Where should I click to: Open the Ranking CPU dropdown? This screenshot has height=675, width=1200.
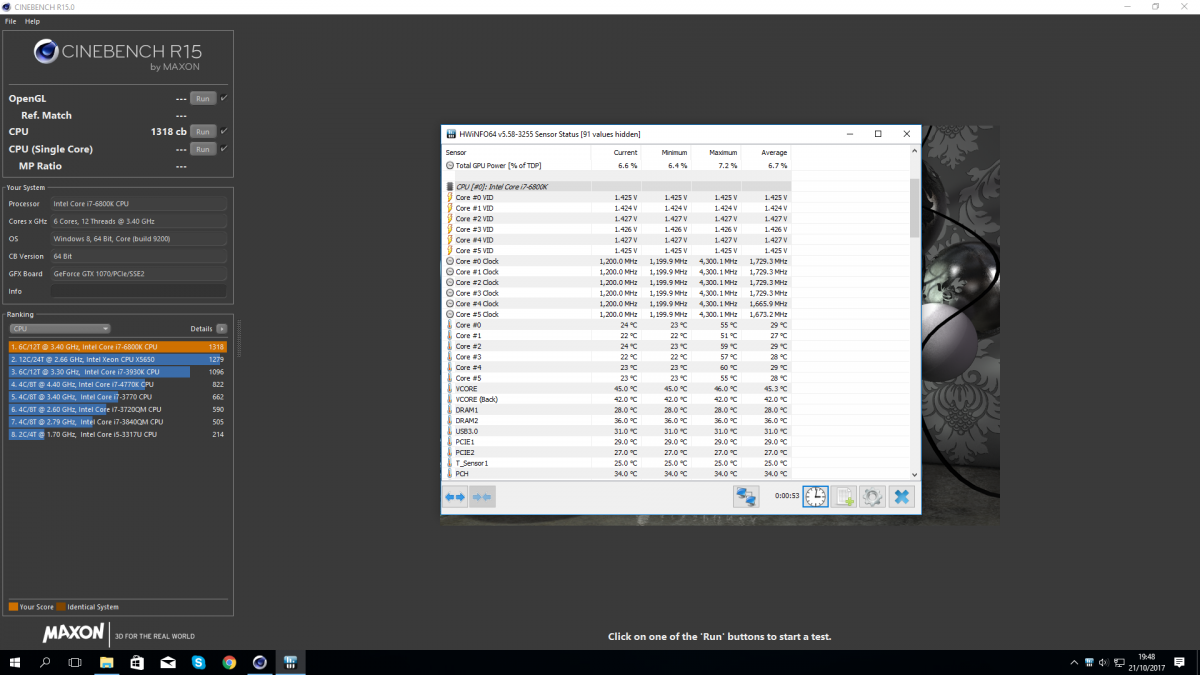(60, 328)
